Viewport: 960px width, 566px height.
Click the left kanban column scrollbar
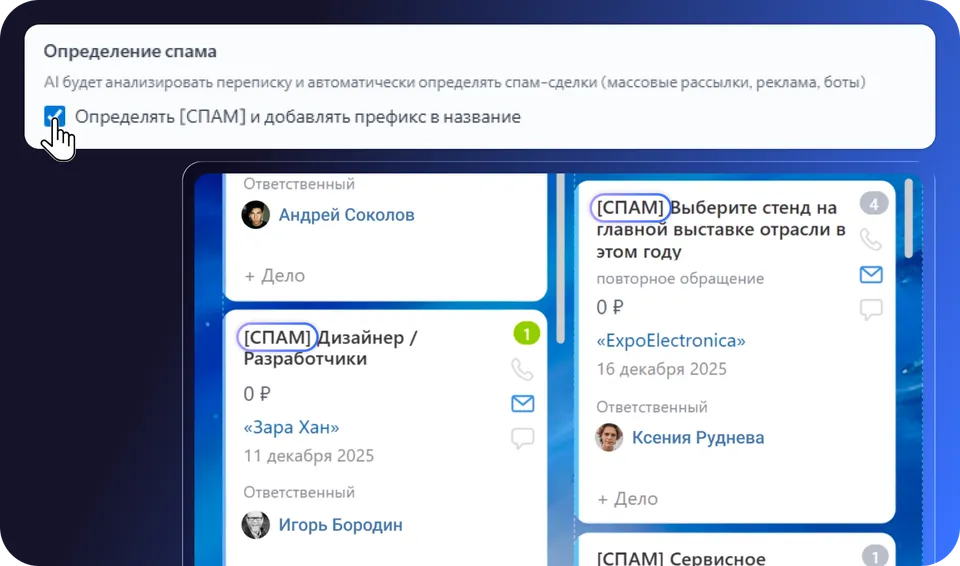coord(560,258)
